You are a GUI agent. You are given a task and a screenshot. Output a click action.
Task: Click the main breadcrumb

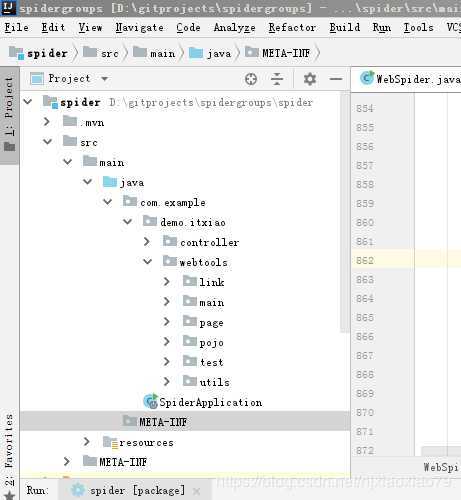click(x=154, y=53)
